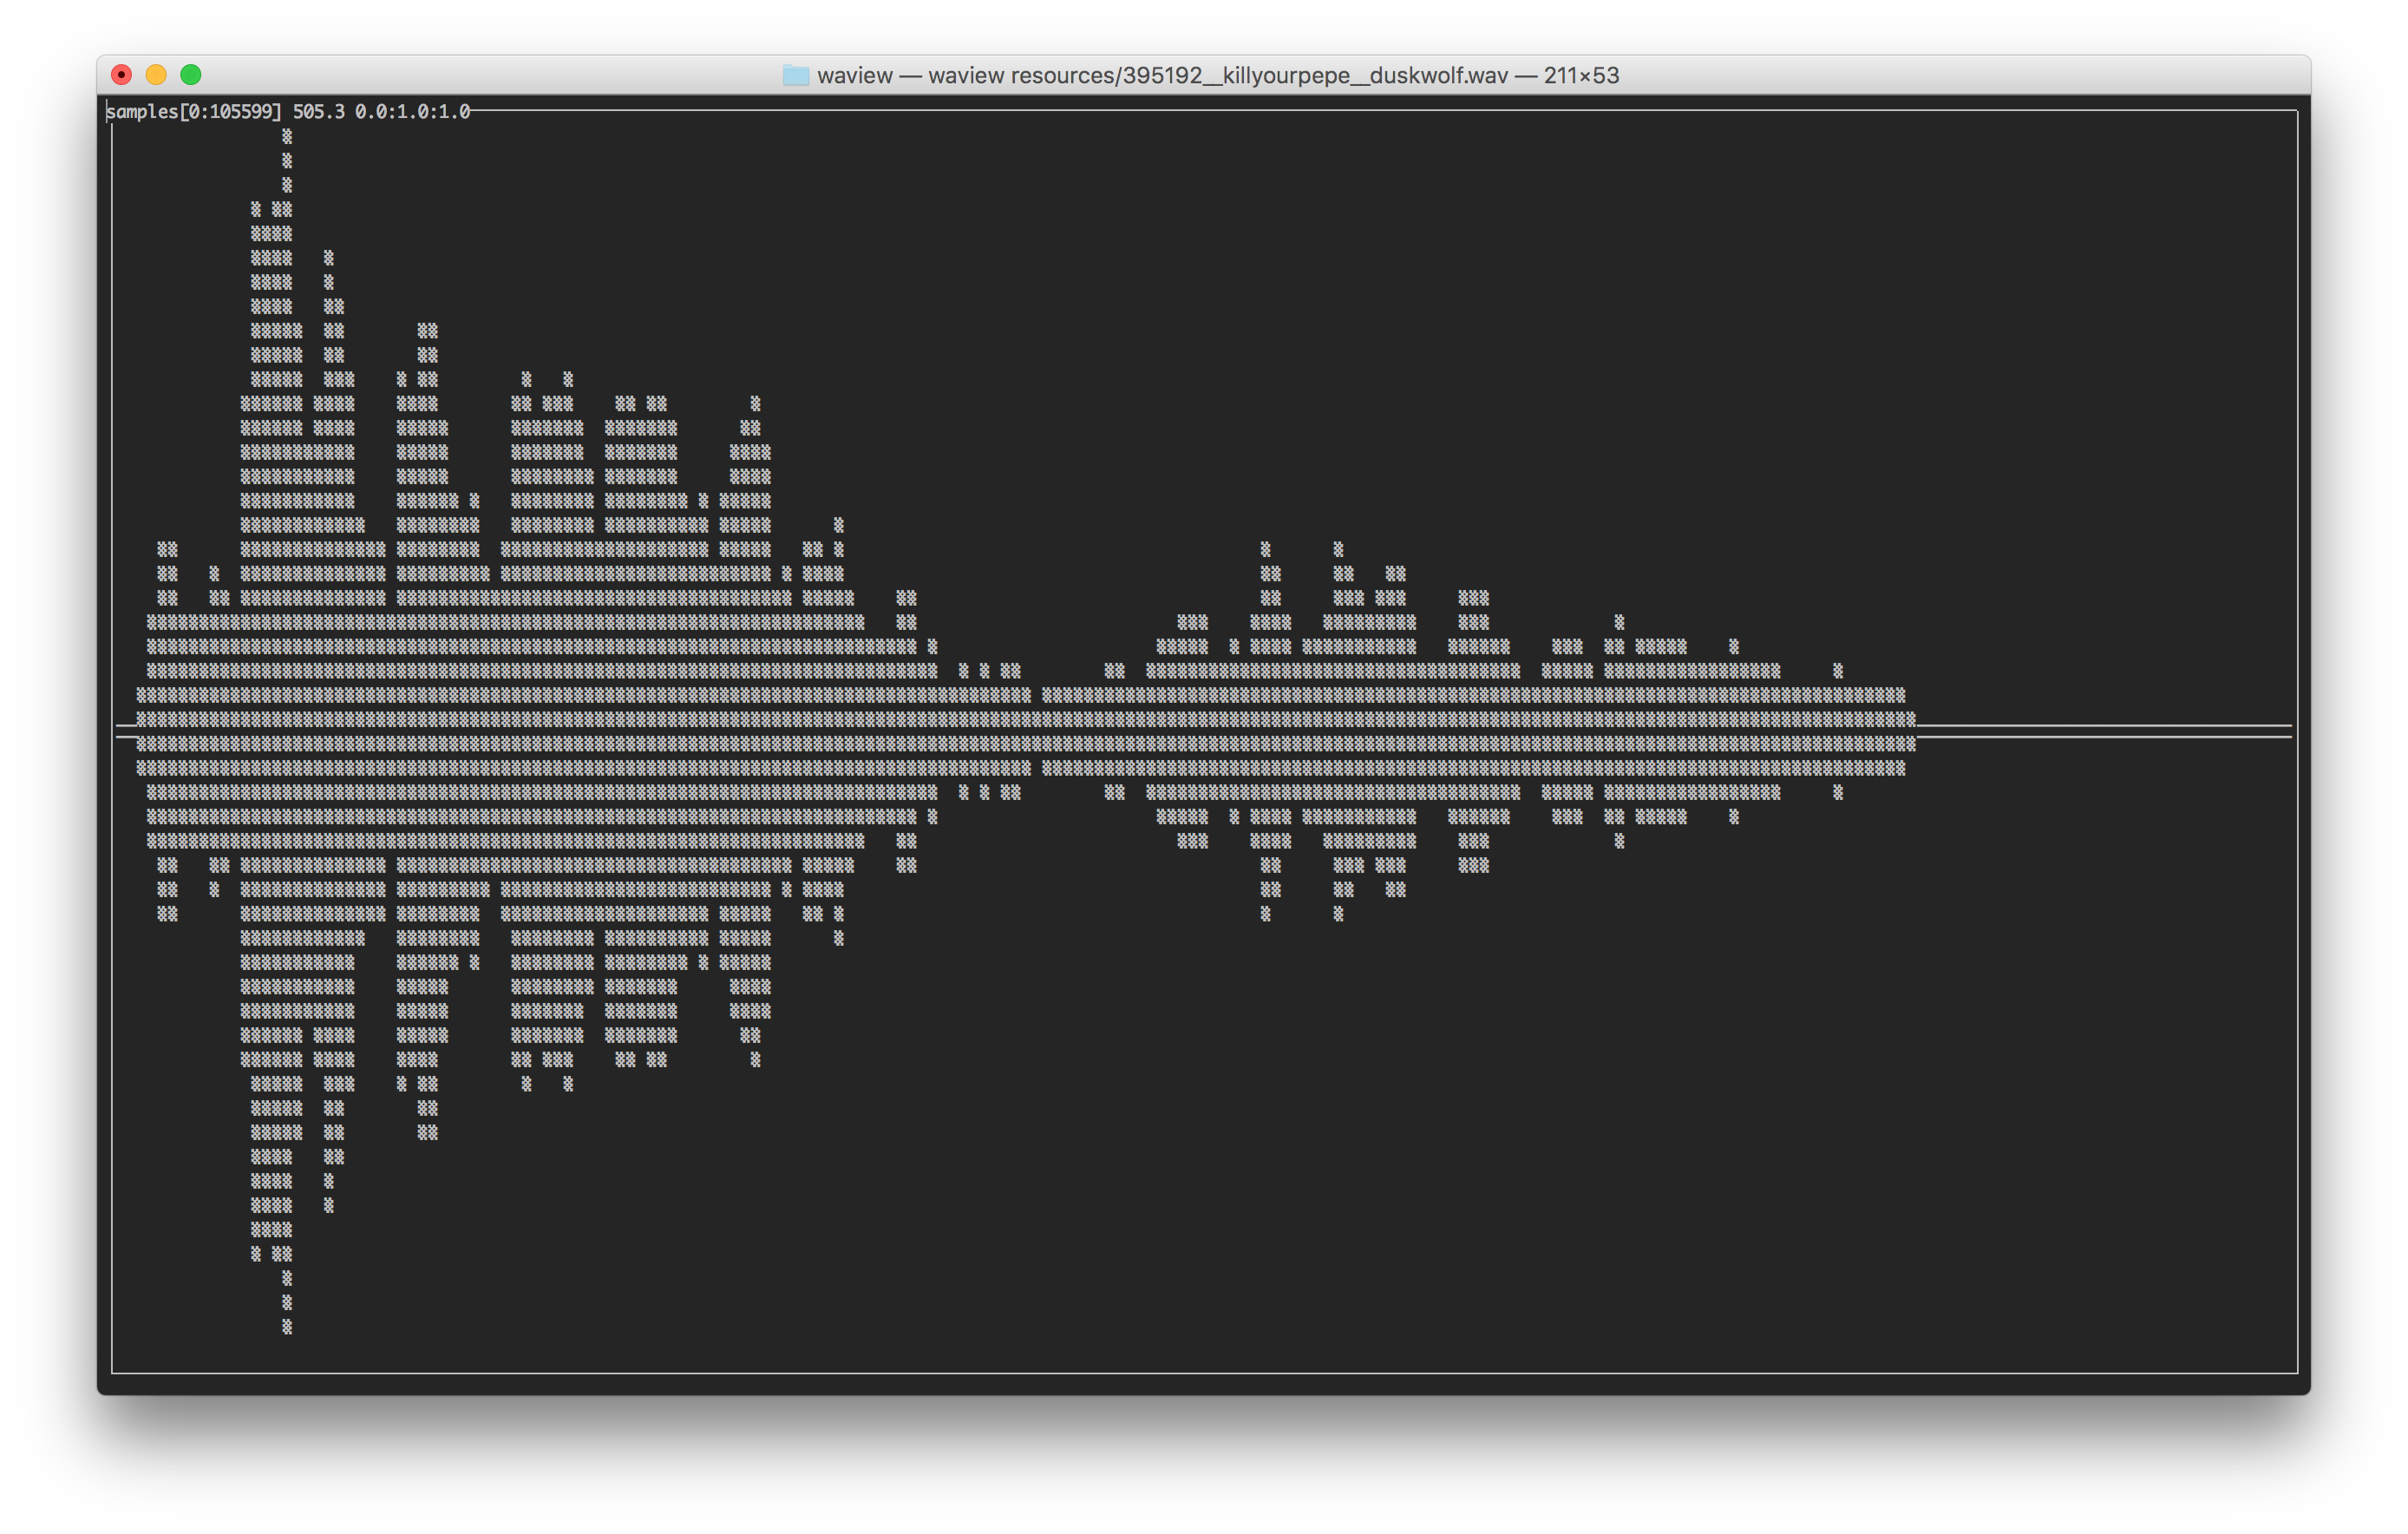Click the bottom-right corner of plot border
2408x1534 pixels.
point(2297,1372)
